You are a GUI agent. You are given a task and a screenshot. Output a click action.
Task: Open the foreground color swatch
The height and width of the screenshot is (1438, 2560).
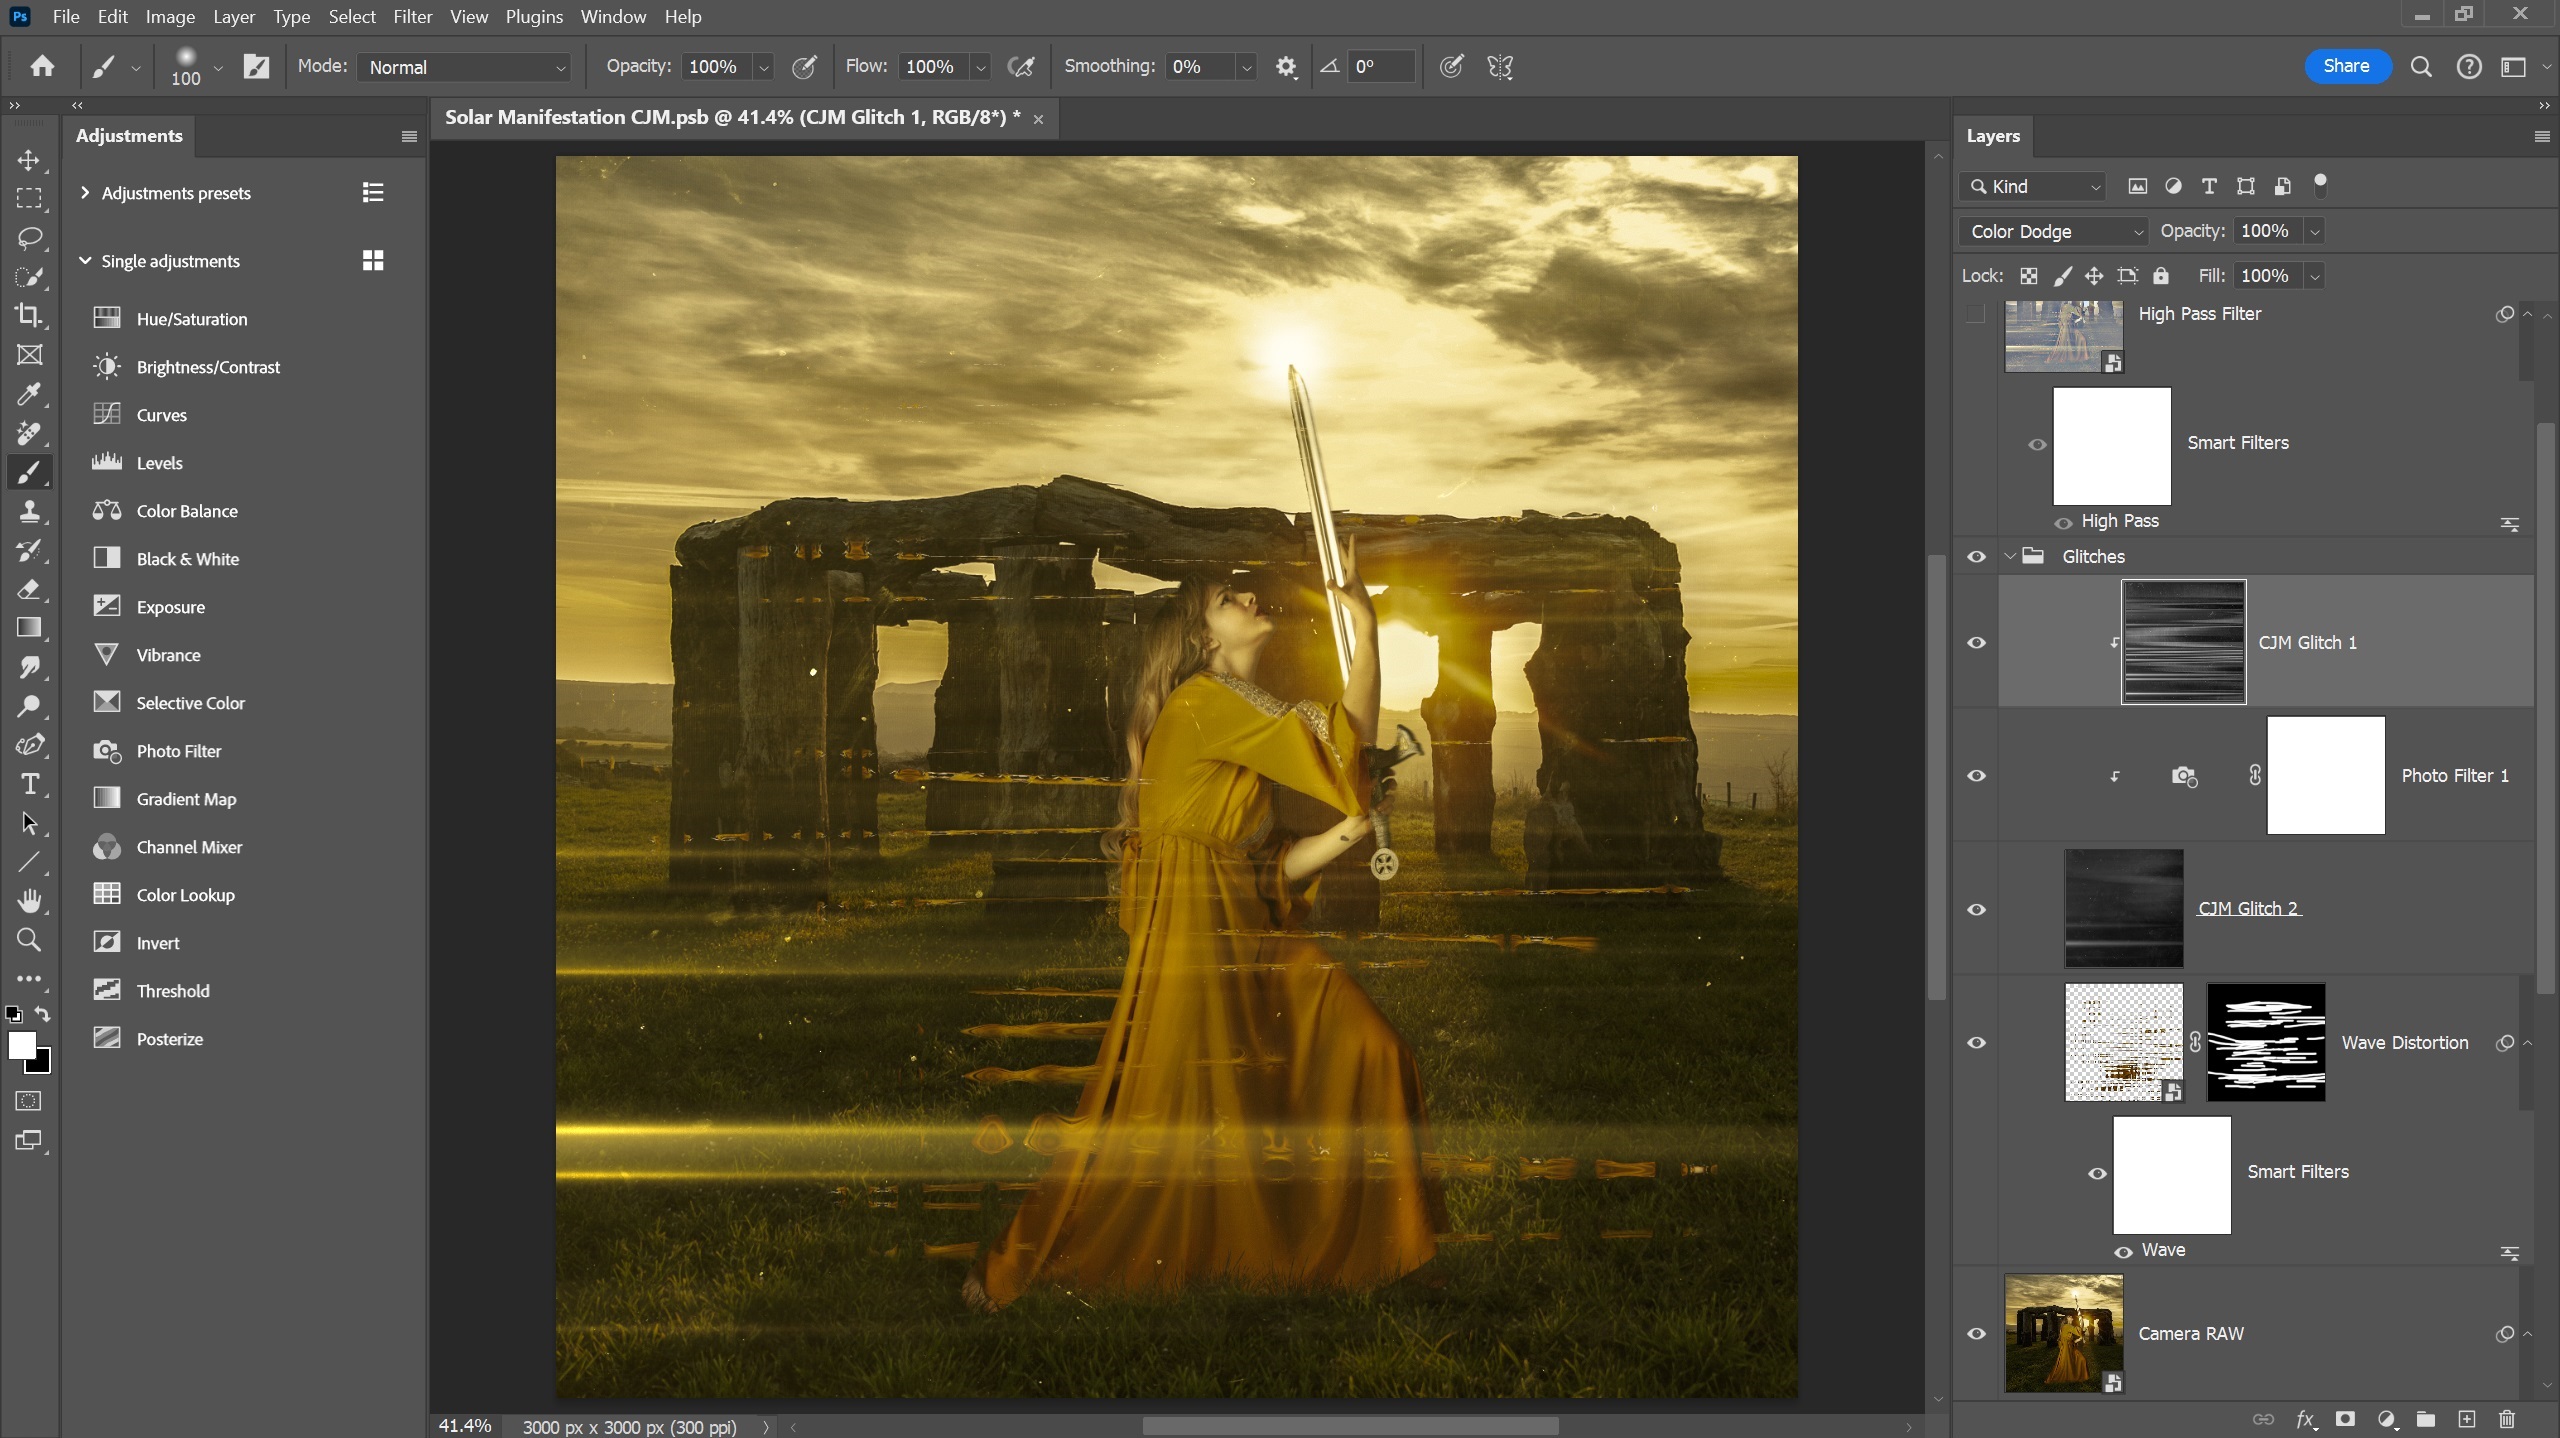[21, 1047]
